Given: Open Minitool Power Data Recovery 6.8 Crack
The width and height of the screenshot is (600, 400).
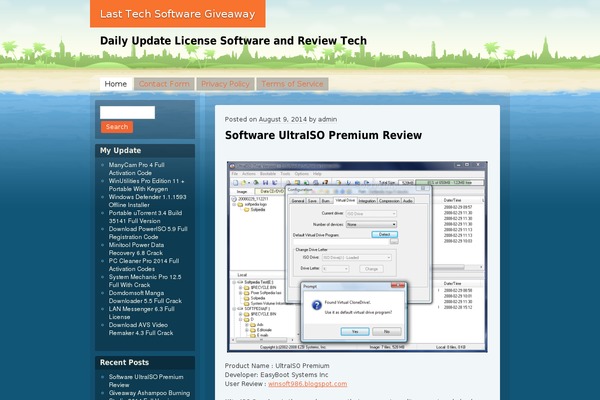Looking at the screenshot, I should pos(136,249).
